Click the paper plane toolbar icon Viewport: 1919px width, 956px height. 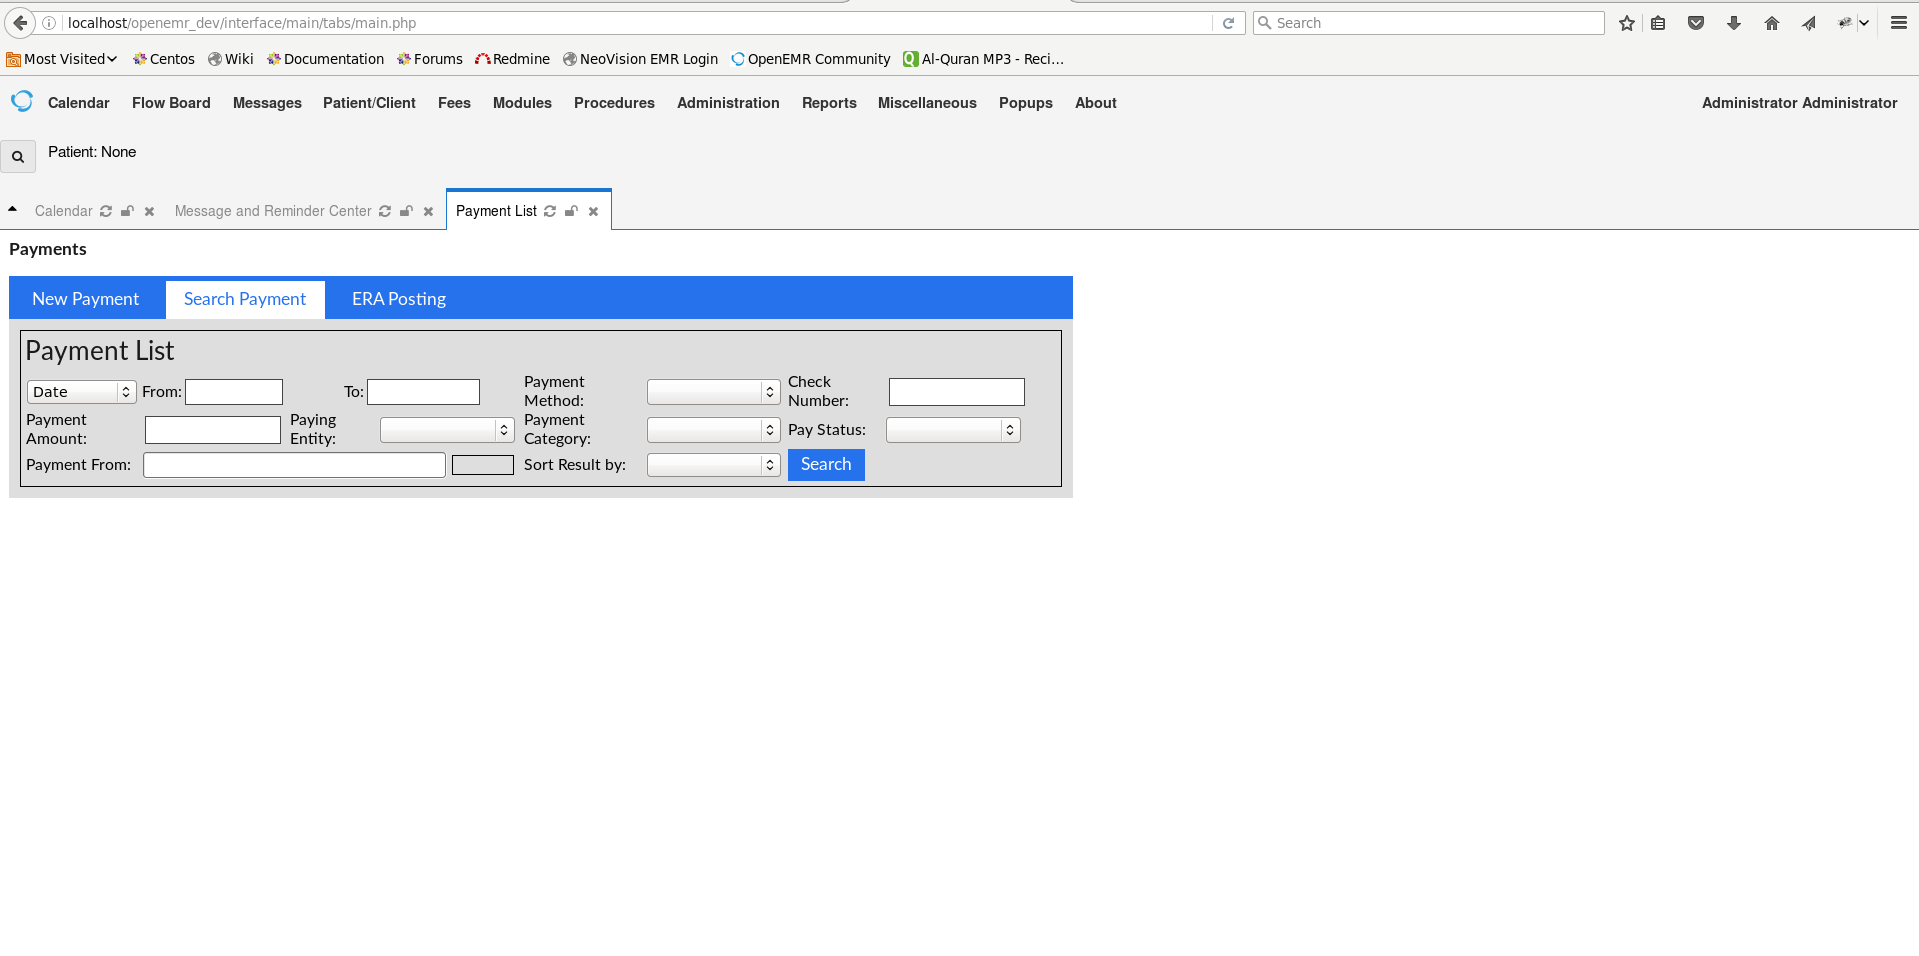(1809, 23)
